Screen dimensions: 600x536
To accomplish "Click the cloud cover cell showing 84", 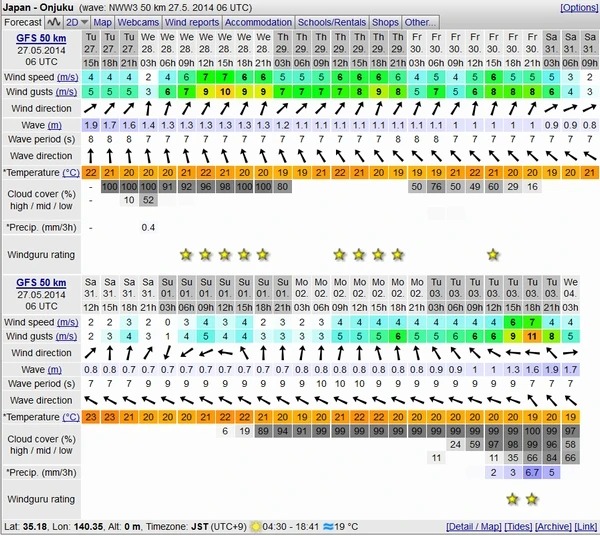I will click(551, 458).
